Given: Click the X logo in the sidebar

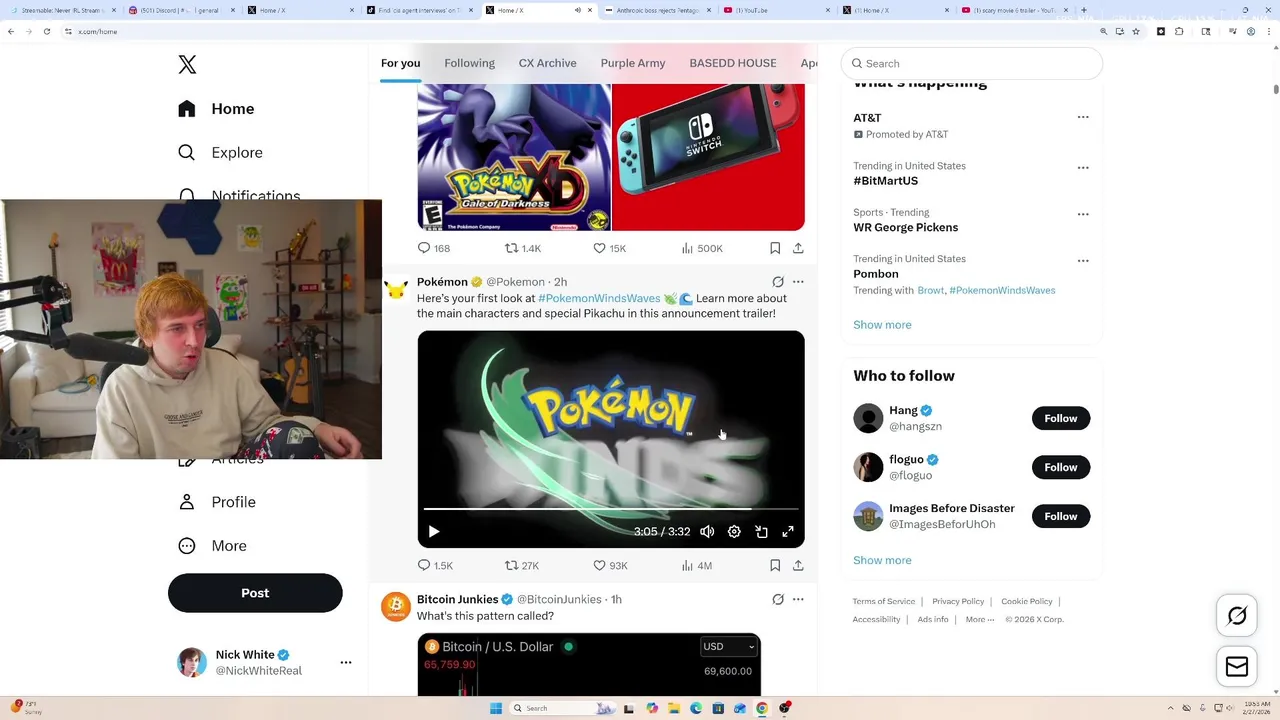Looking at the screenshot, I should point(187,65).
